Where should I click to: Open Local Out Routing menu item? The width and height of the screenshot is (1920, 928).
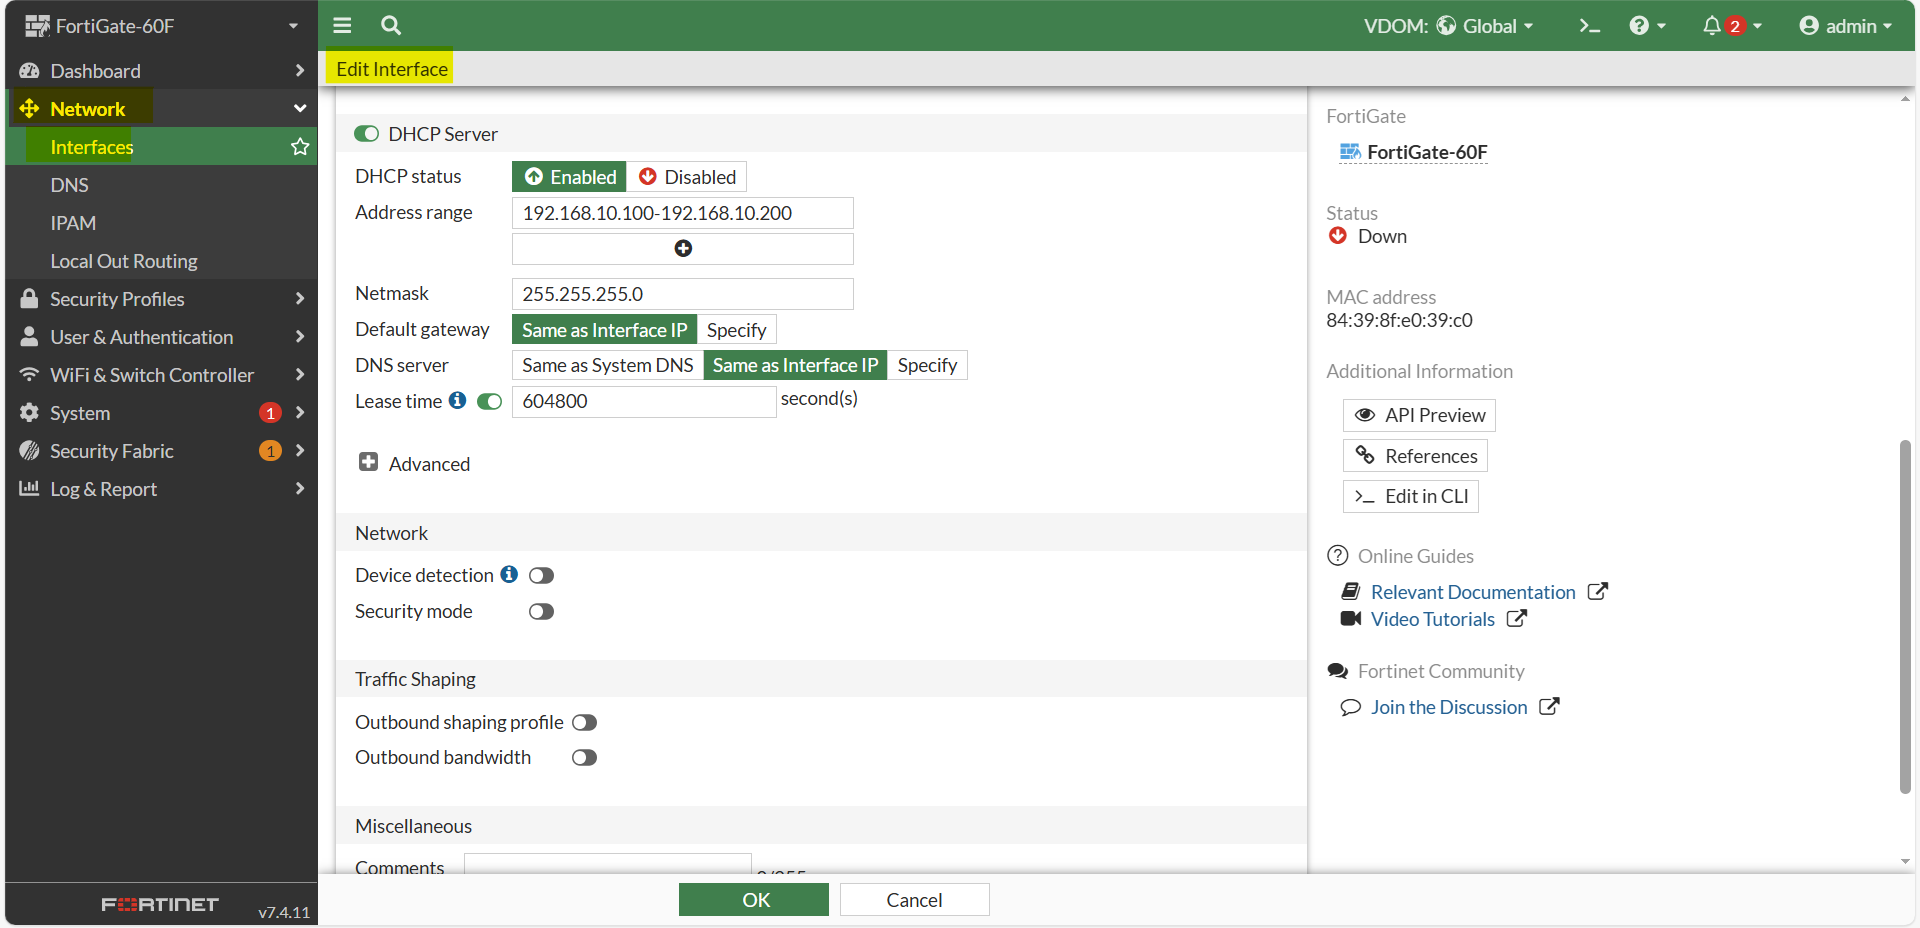pyautogui.click(x=161, y=261)
